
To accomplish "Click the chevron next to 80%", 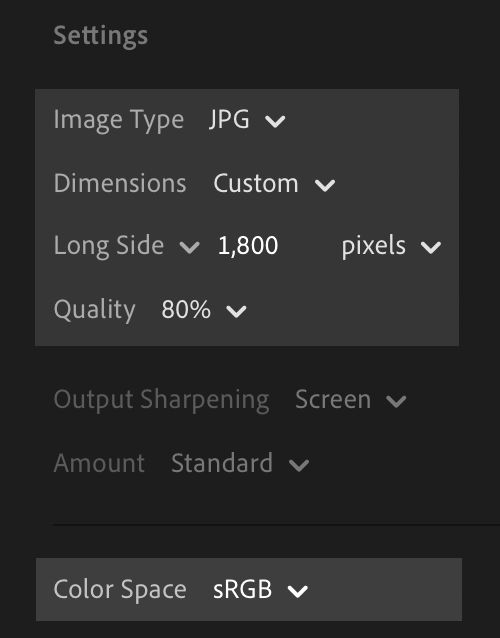I will coord(236,311).
